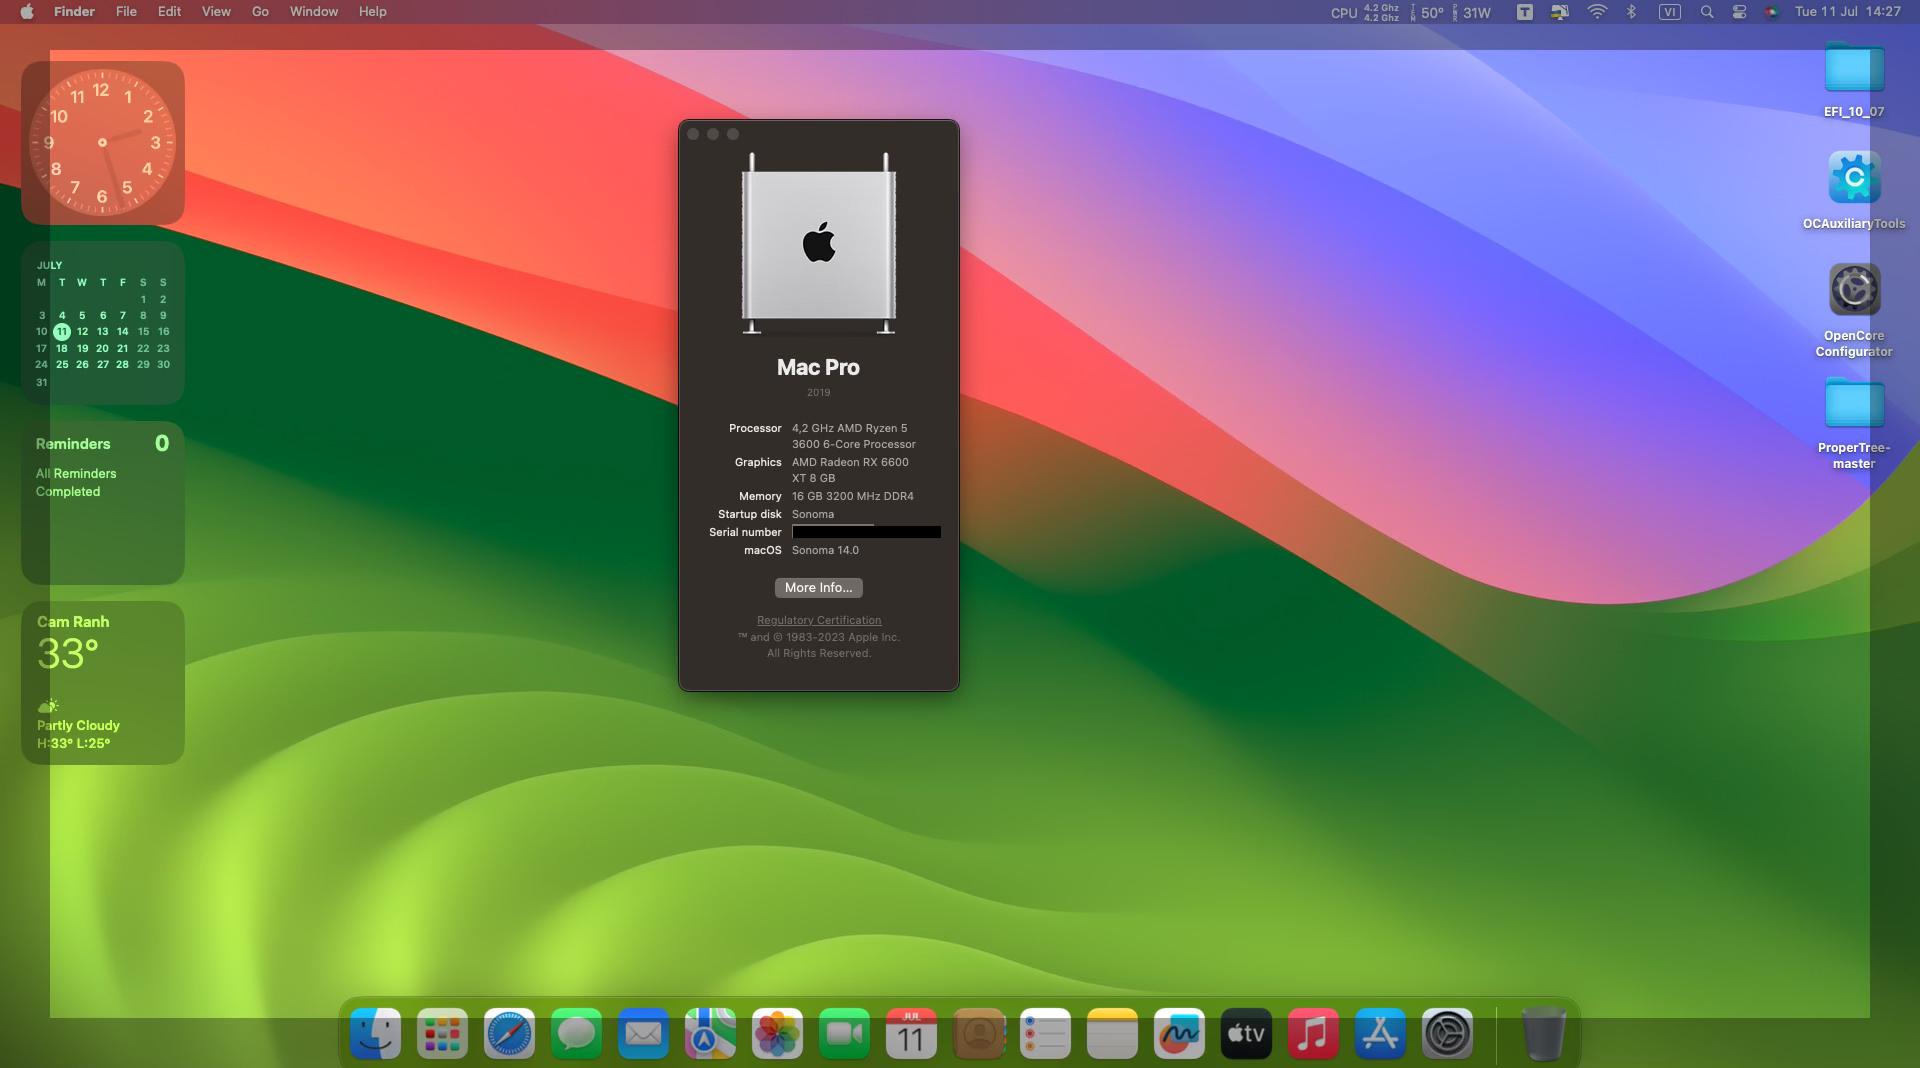Open the Apple menu
The height and width of the screenshot is (1068, 1920).
click(27, 12)
